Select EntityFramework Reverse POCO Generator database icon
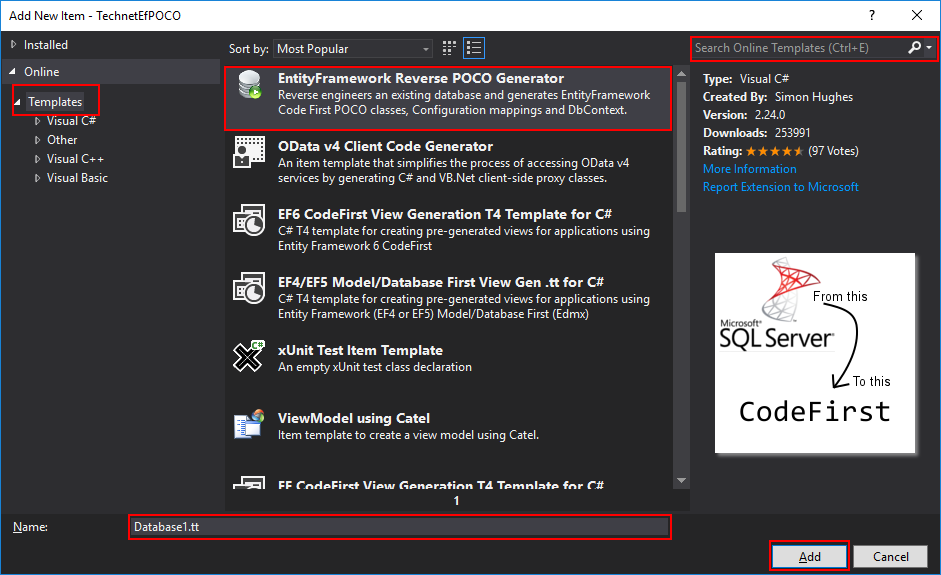The width and height of the screenshot is (941, 575). (x=249, y=84)
